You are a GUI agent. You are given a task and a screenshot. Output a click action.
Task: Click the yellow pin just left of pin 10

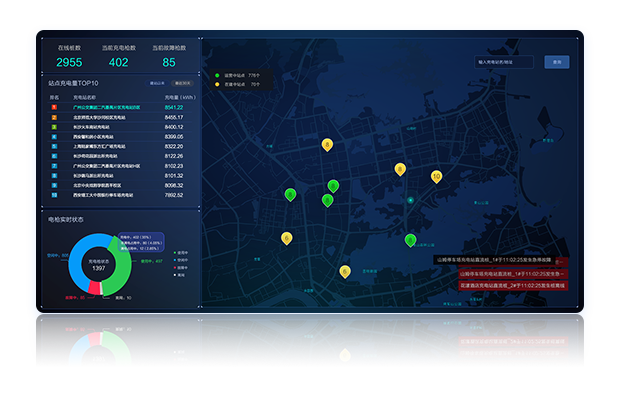[400, 169]
